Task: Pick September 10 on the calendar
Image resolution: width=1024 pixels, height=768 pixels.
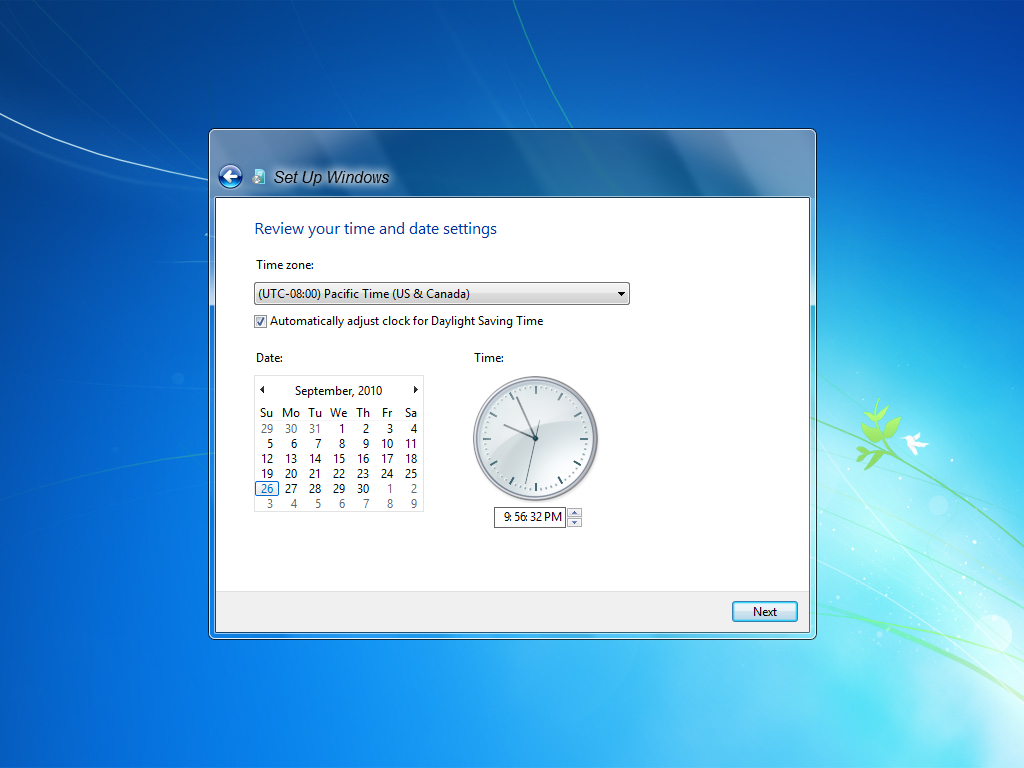Action: [x=387, y=443]
